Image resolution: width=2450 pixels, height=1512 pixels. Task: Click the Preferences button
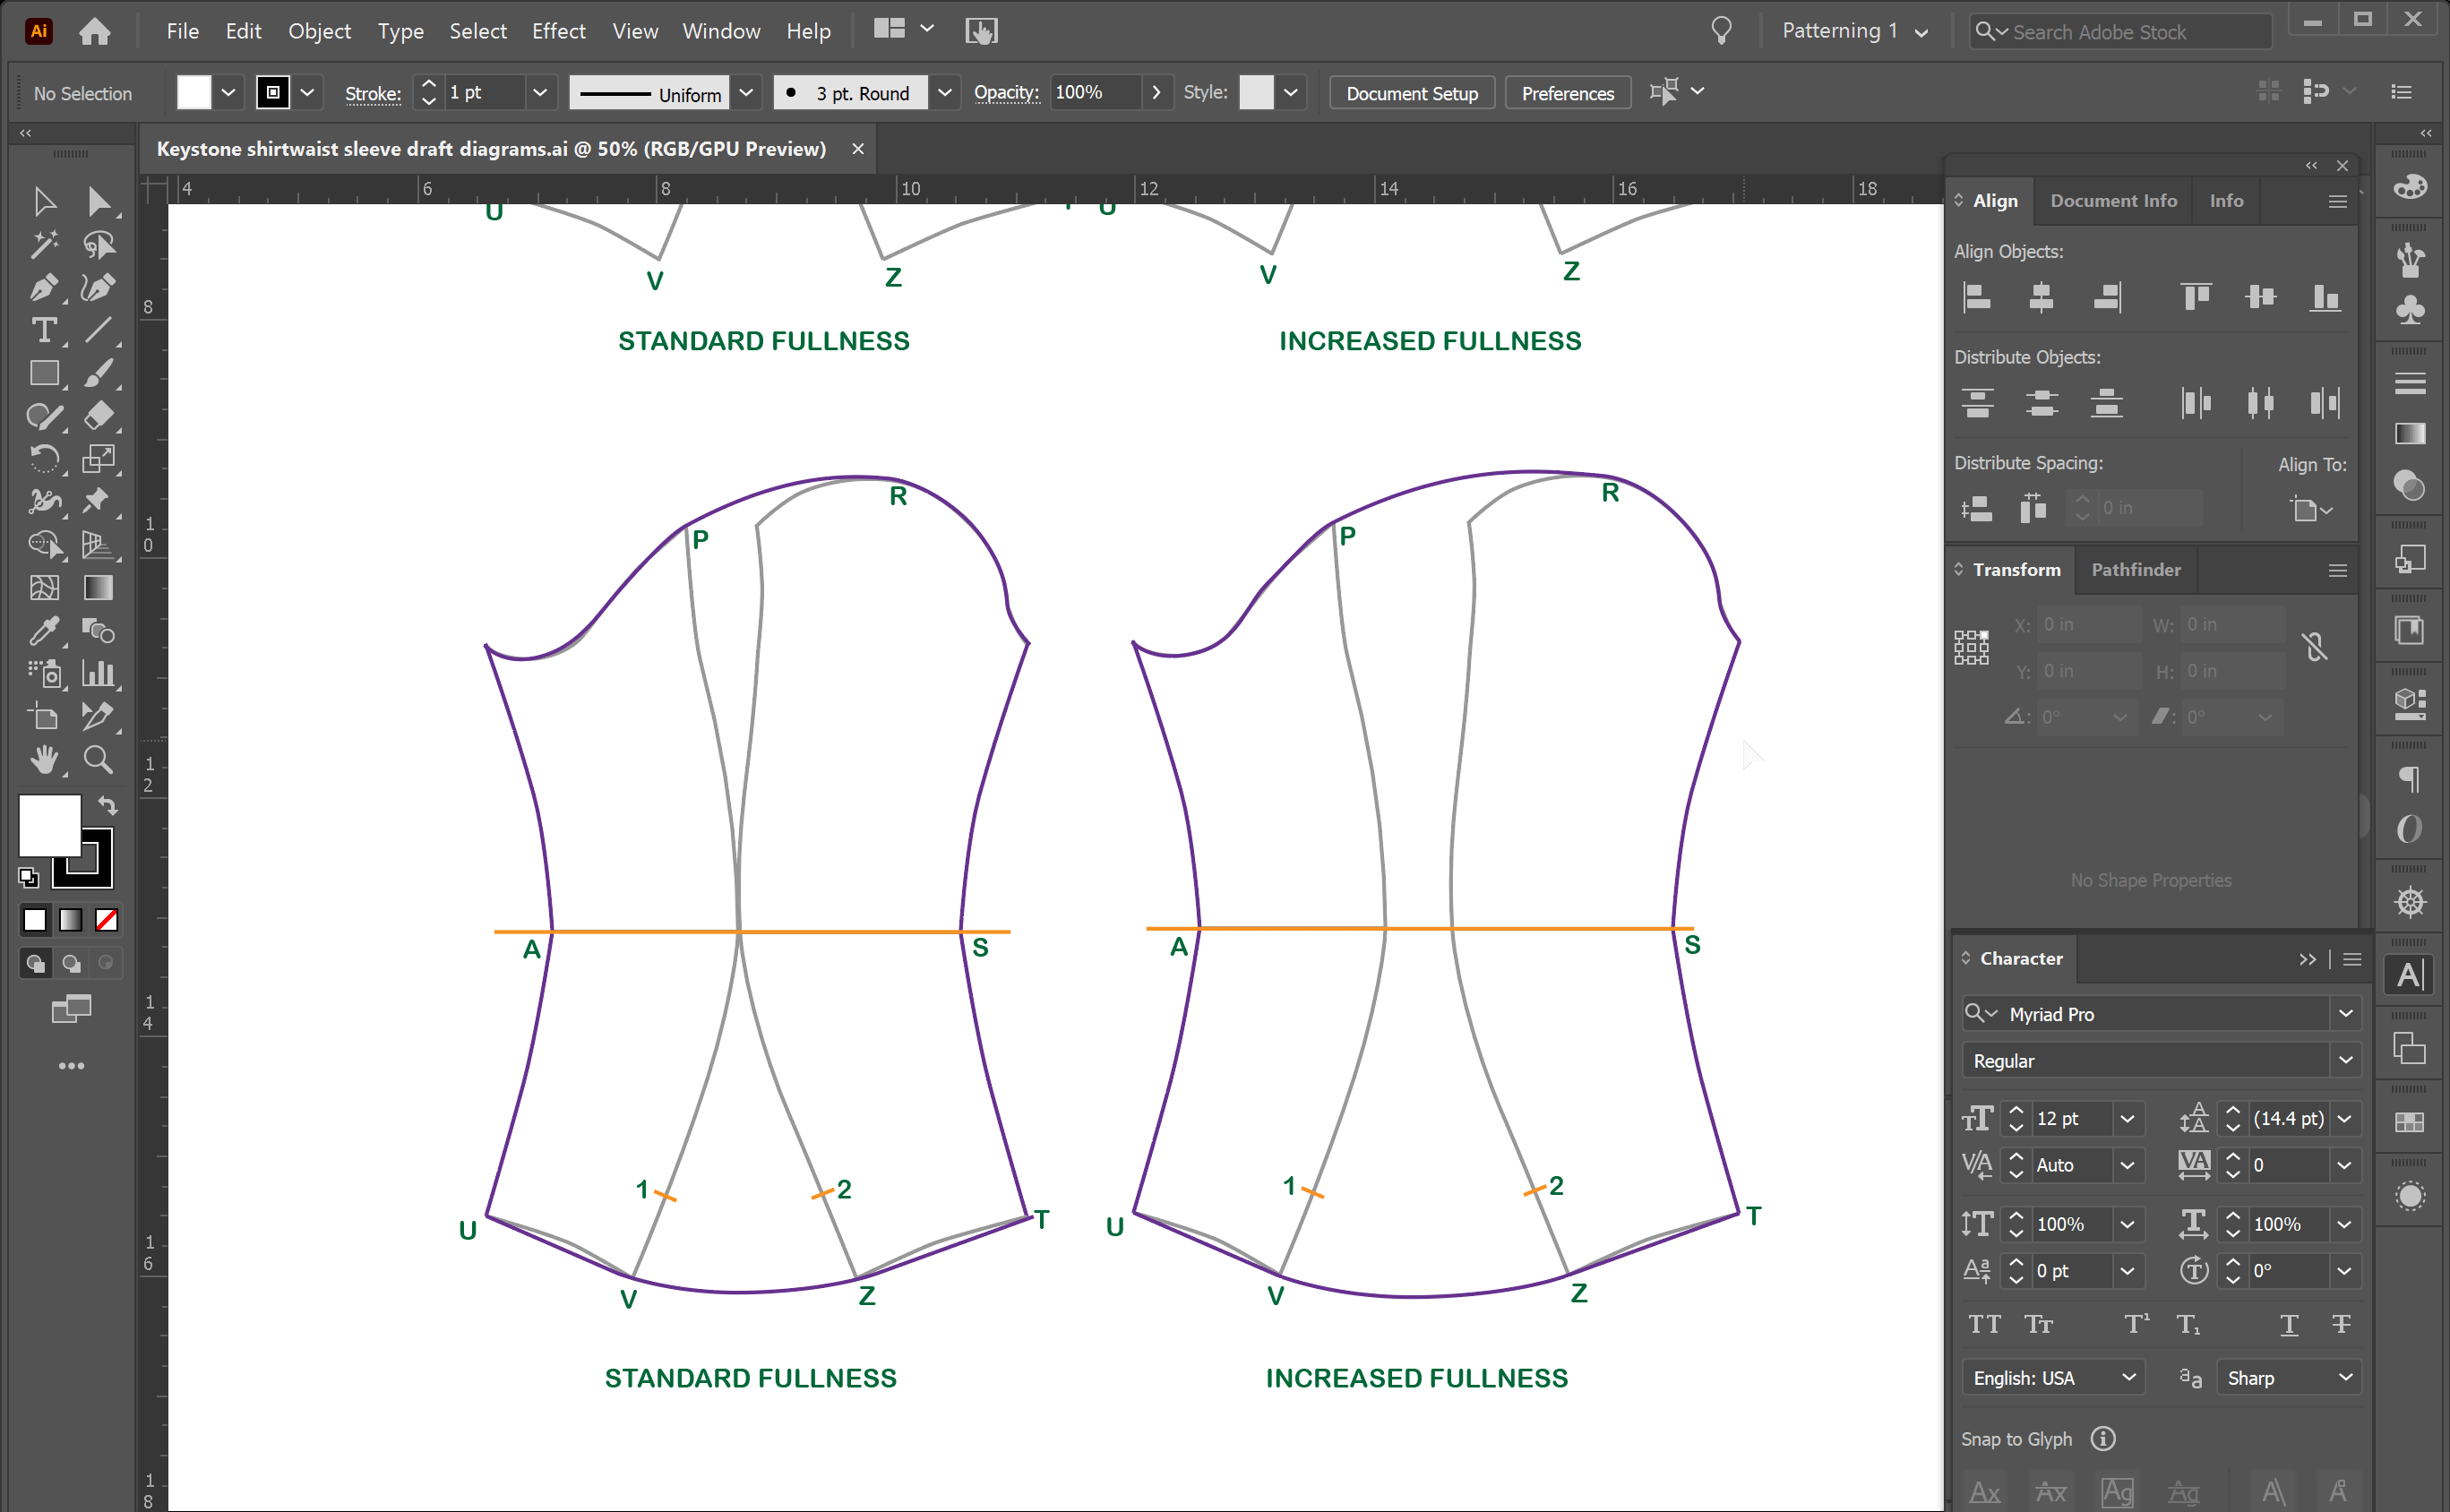pos(1567,93)
